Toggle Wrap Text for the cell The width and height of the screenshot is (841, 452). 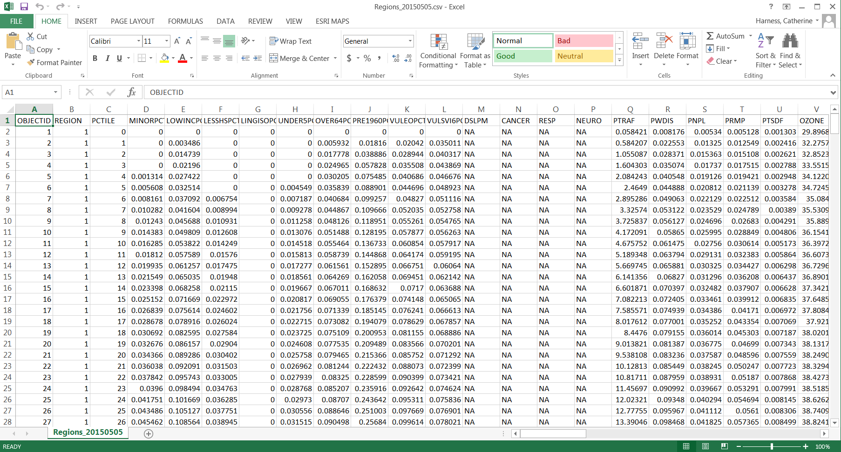point(290,41)
